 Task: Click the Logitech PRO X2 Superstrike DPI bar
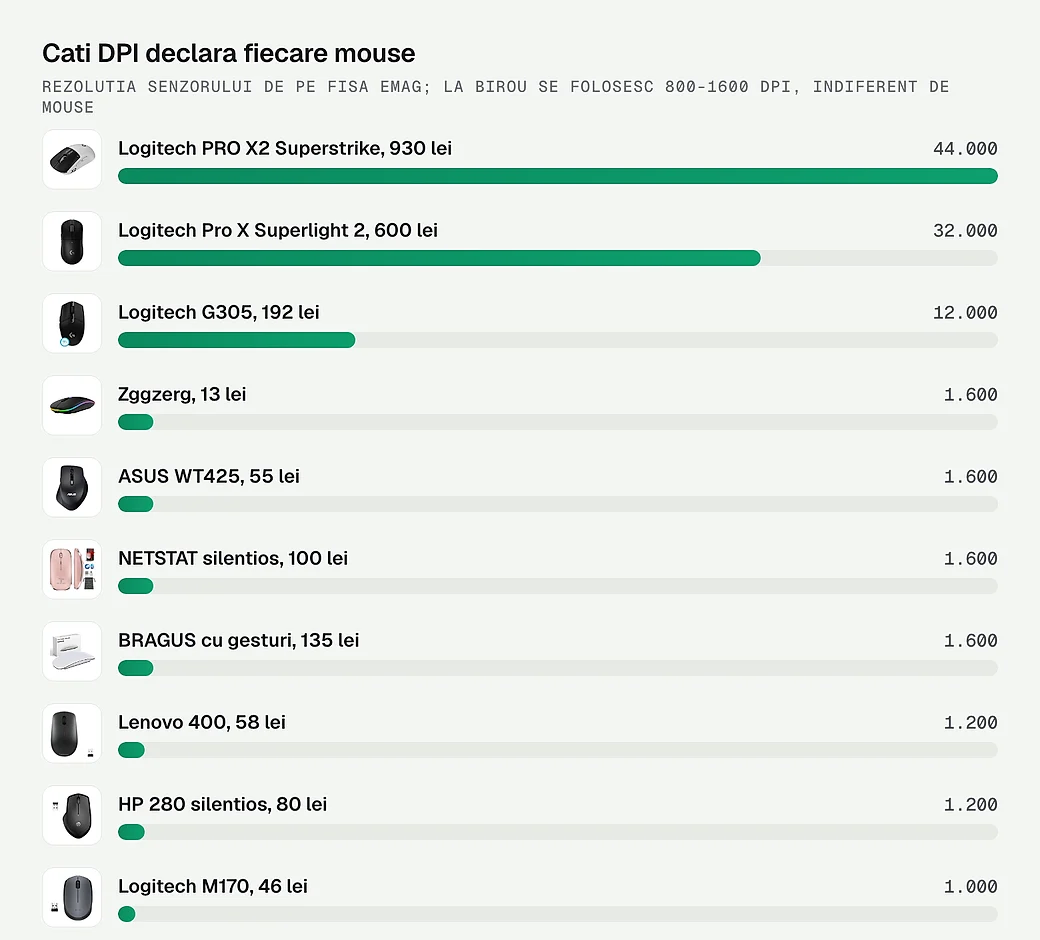coord(558,176)
